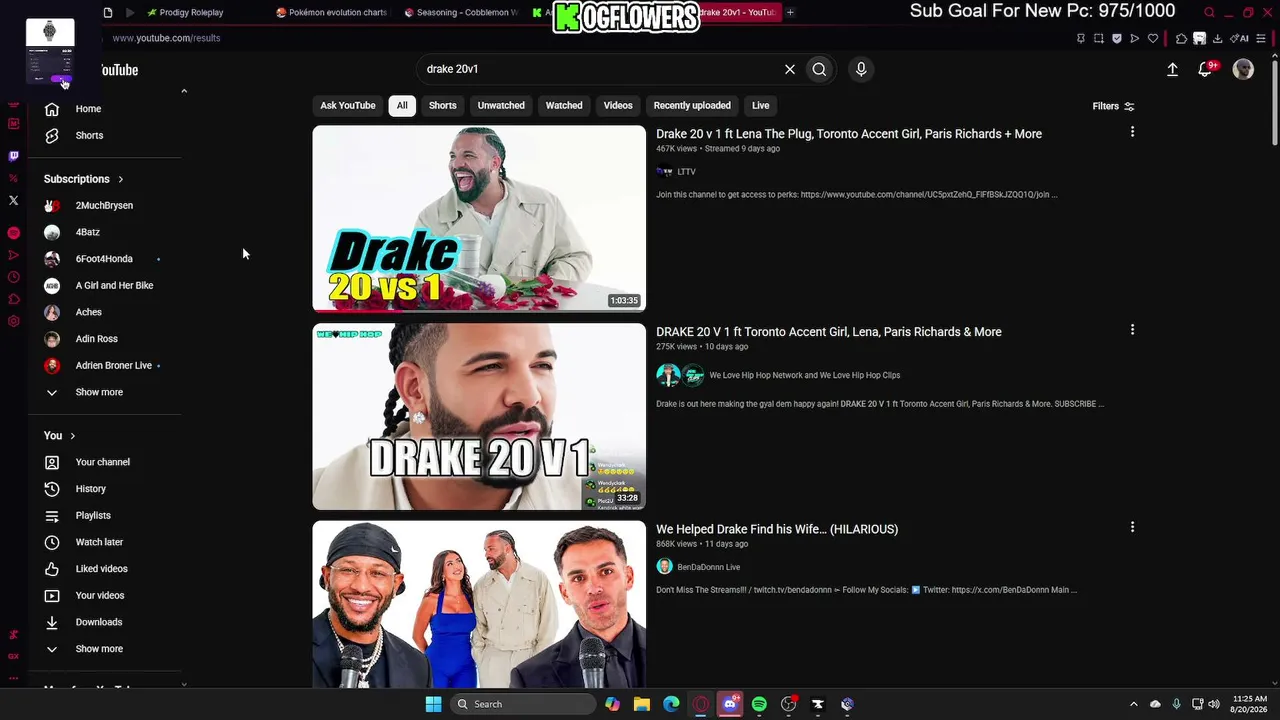
Task: Show hidden system tray icons chevron
Action: pyautogui.click(x=1133, y=704)
